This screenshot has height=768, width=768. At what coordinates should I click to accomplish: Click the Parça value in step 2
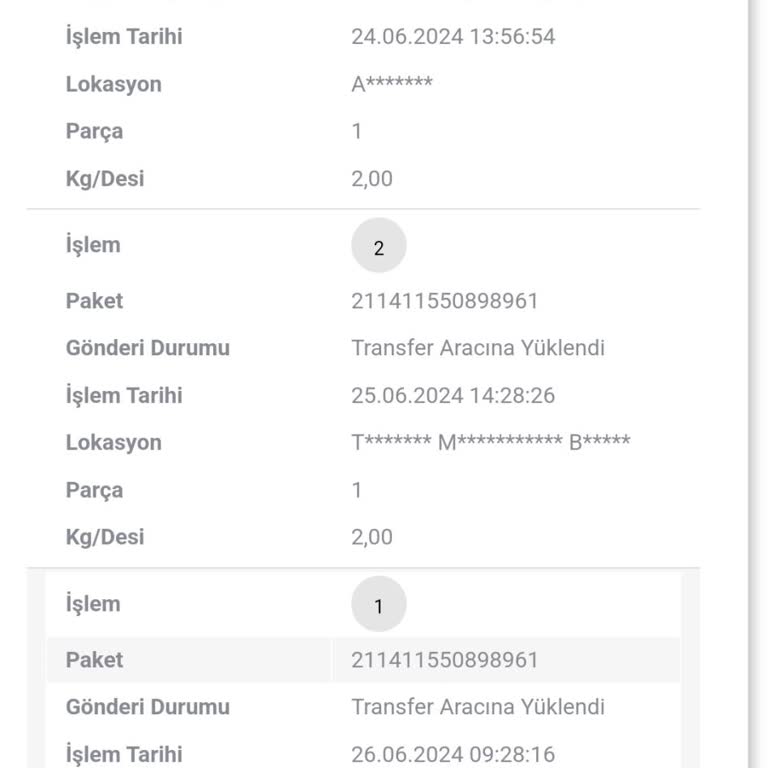[357, 490]
